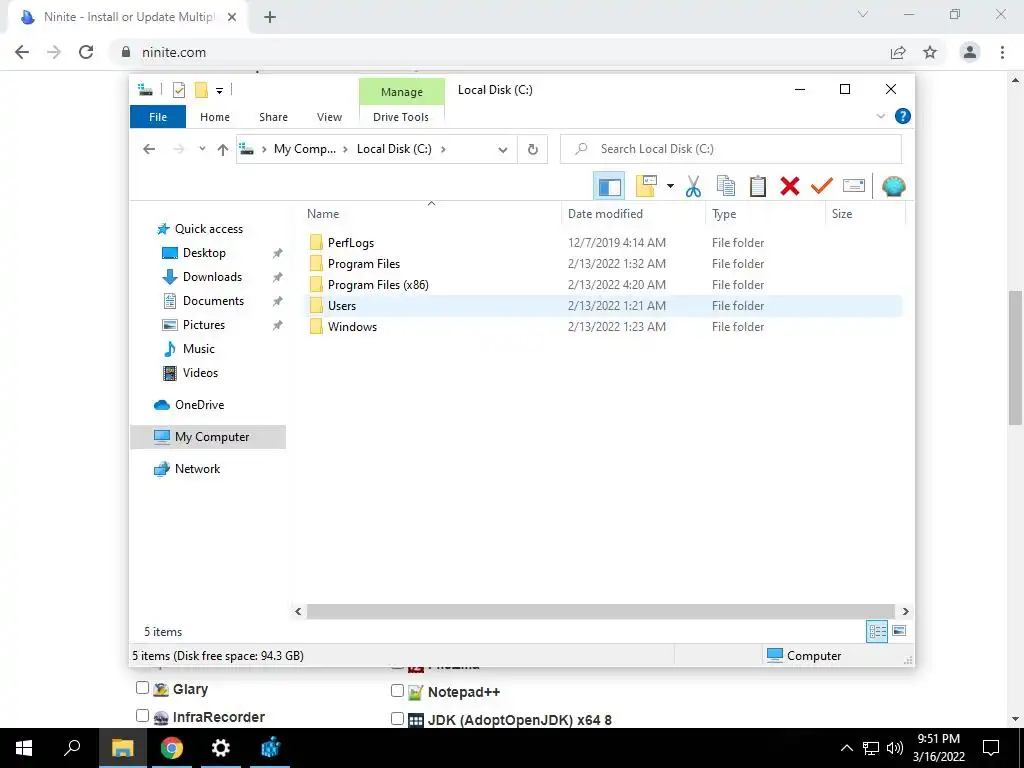The image size is (1024, 768).
Task: Open the Customize Quick Access Toolbar dropdown
Action: pos(219,91)
